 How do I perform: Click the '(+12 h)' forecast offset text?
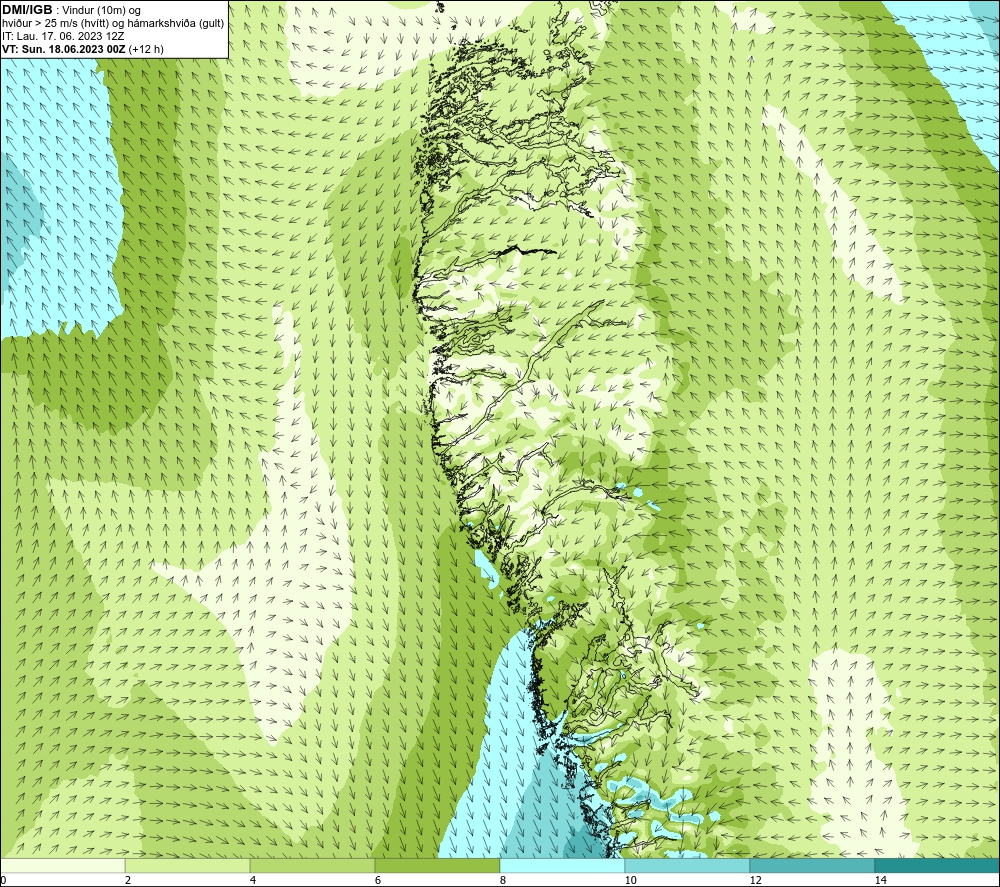pos(146,49)
